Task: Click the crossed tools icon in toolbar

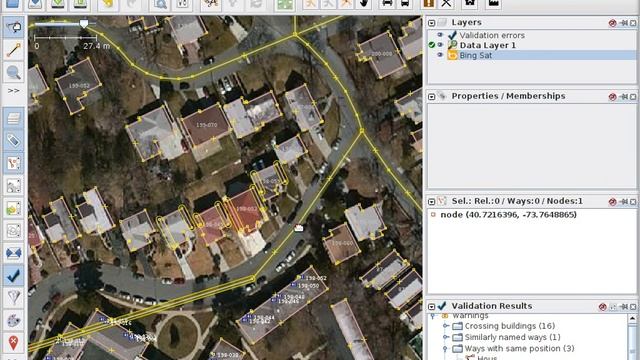Action: tap(447, 4)
